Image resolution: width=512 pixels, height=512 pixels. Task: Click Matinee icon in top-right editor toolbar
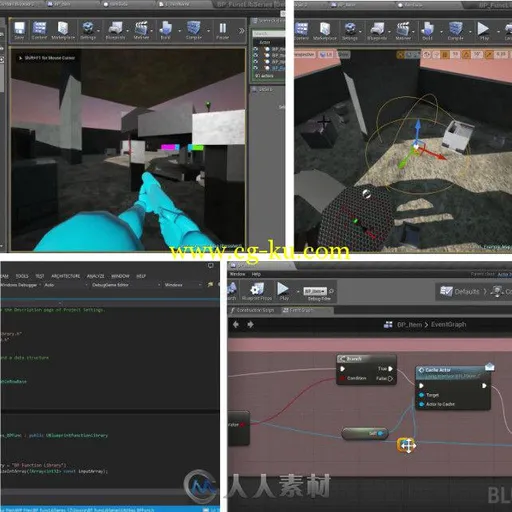coord(403,31)
